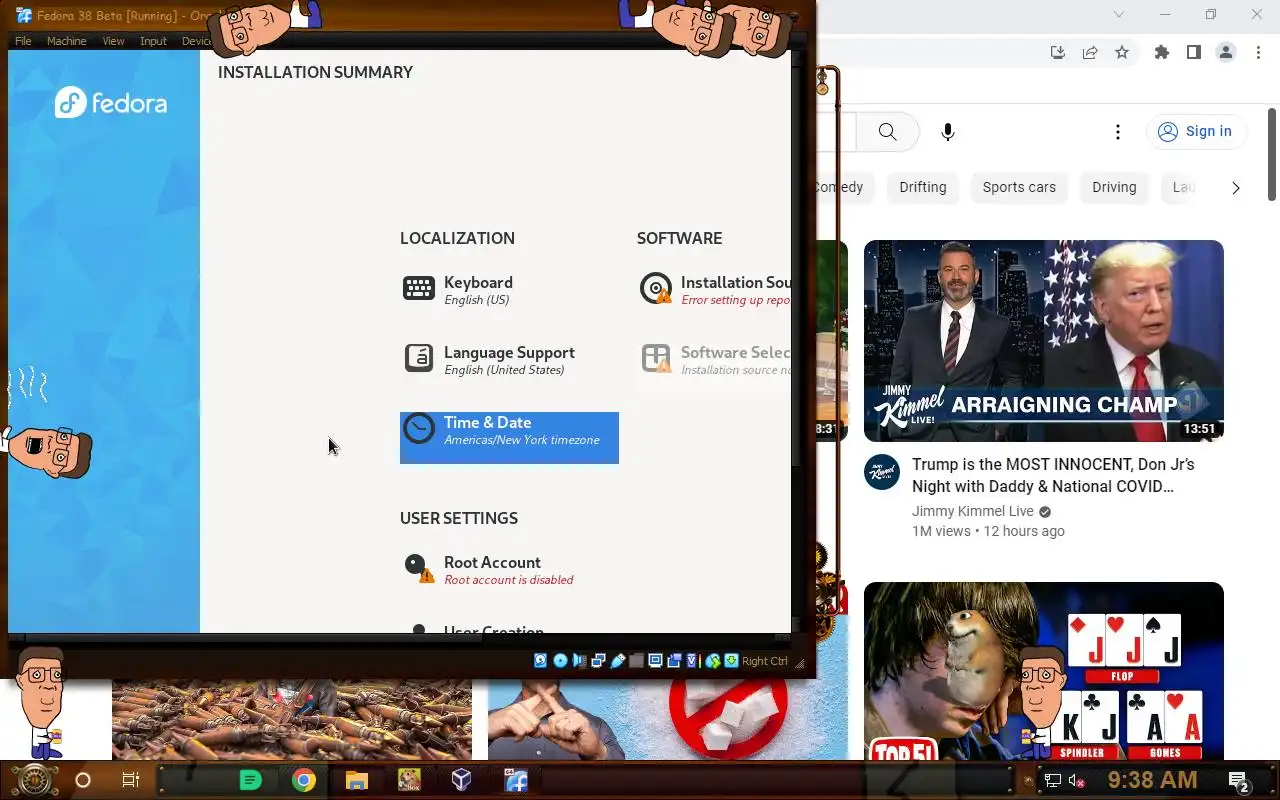Select the Driving filter chip
This screenshot has width=1280, height=800.
(x=1114, y=187)
